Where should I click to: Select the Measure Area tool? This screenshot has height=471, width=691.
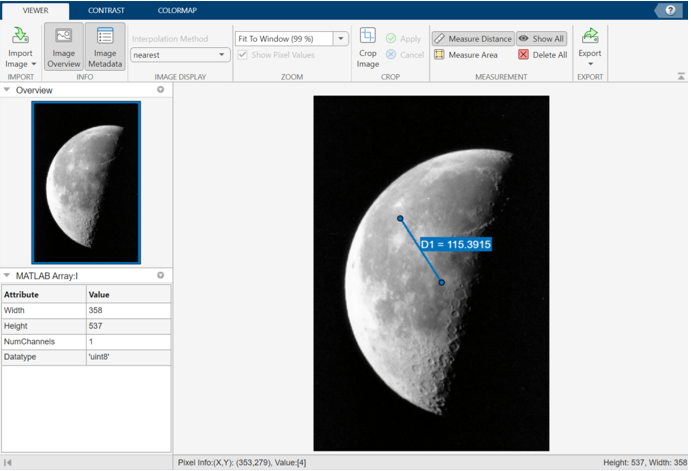tap(466, 55)
